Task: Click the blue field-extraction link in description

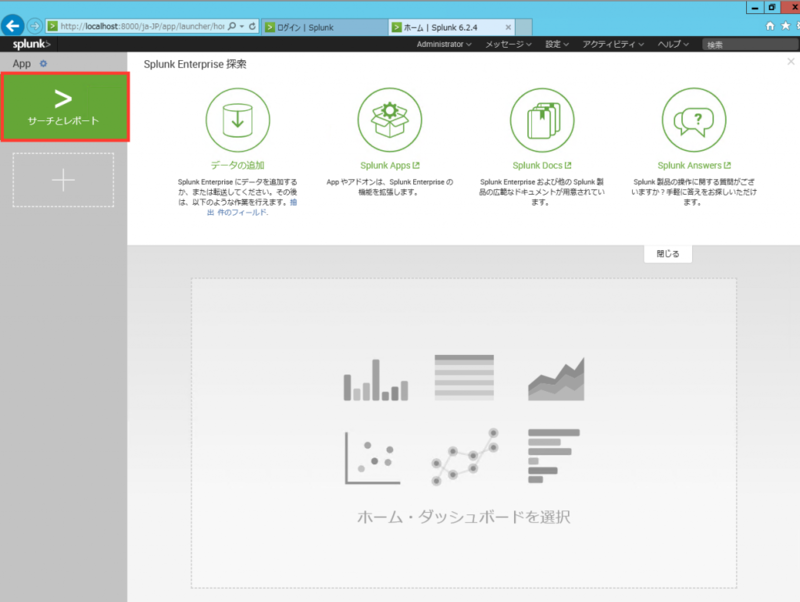Action: pos(238,212)
